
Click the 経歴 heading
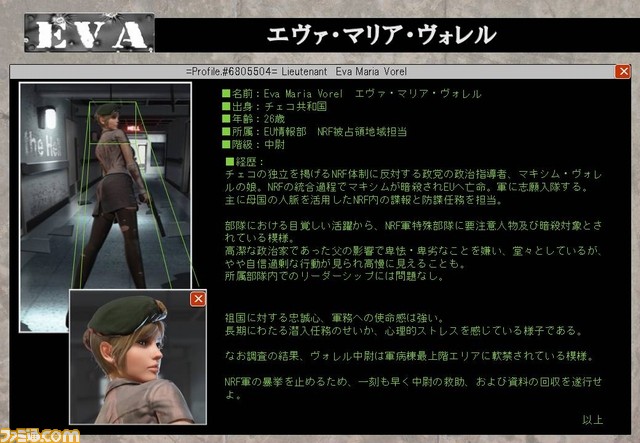coord(245,162)
